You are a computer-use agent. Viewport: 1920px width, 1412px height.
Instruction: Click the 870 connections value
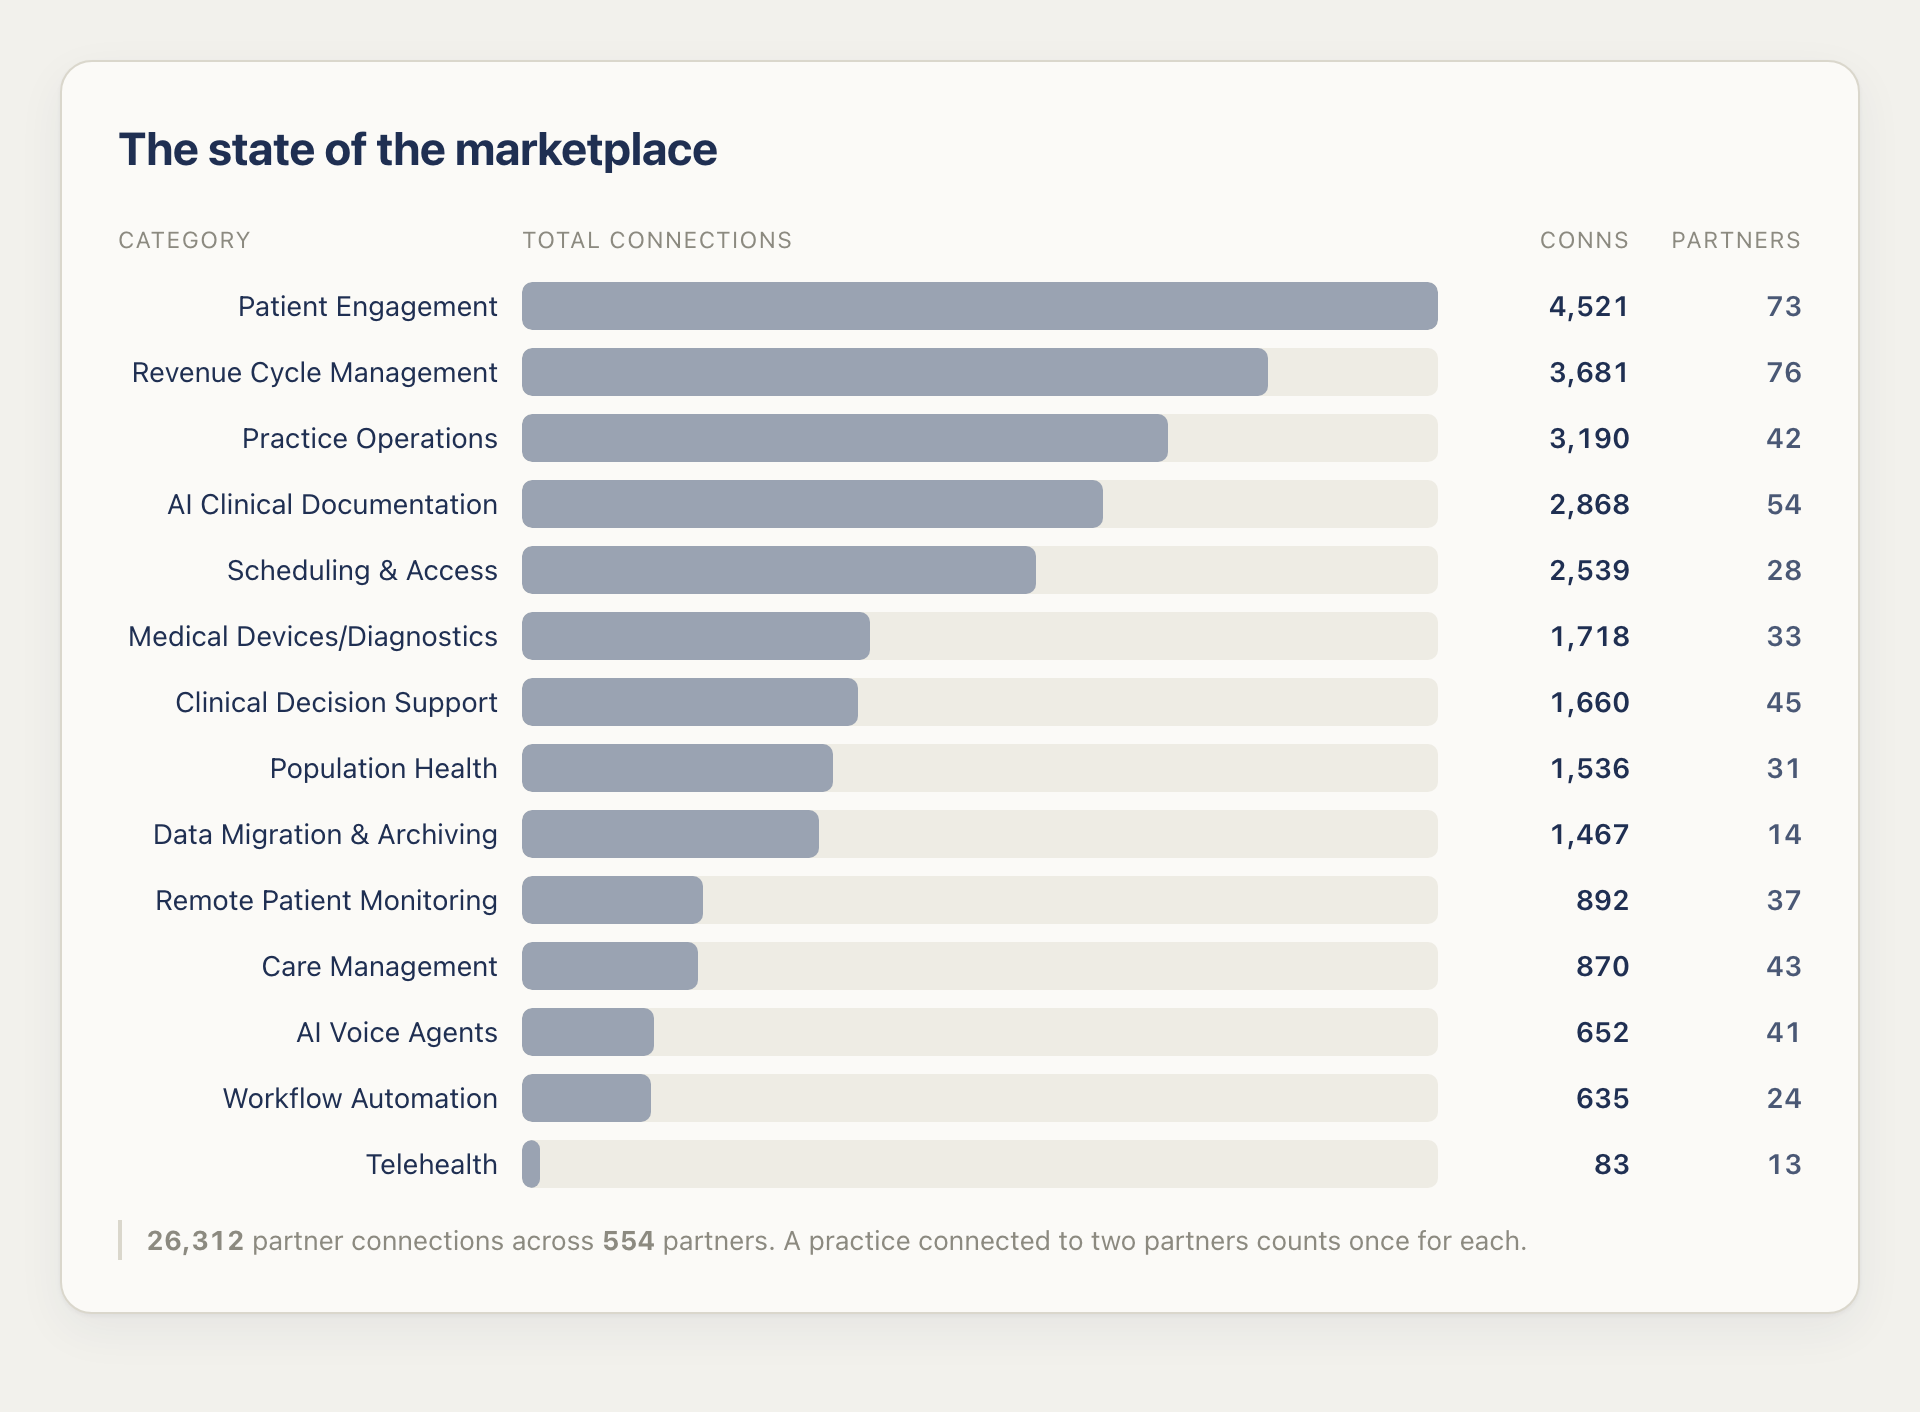pyautogui.click(x=1602, y=966)
